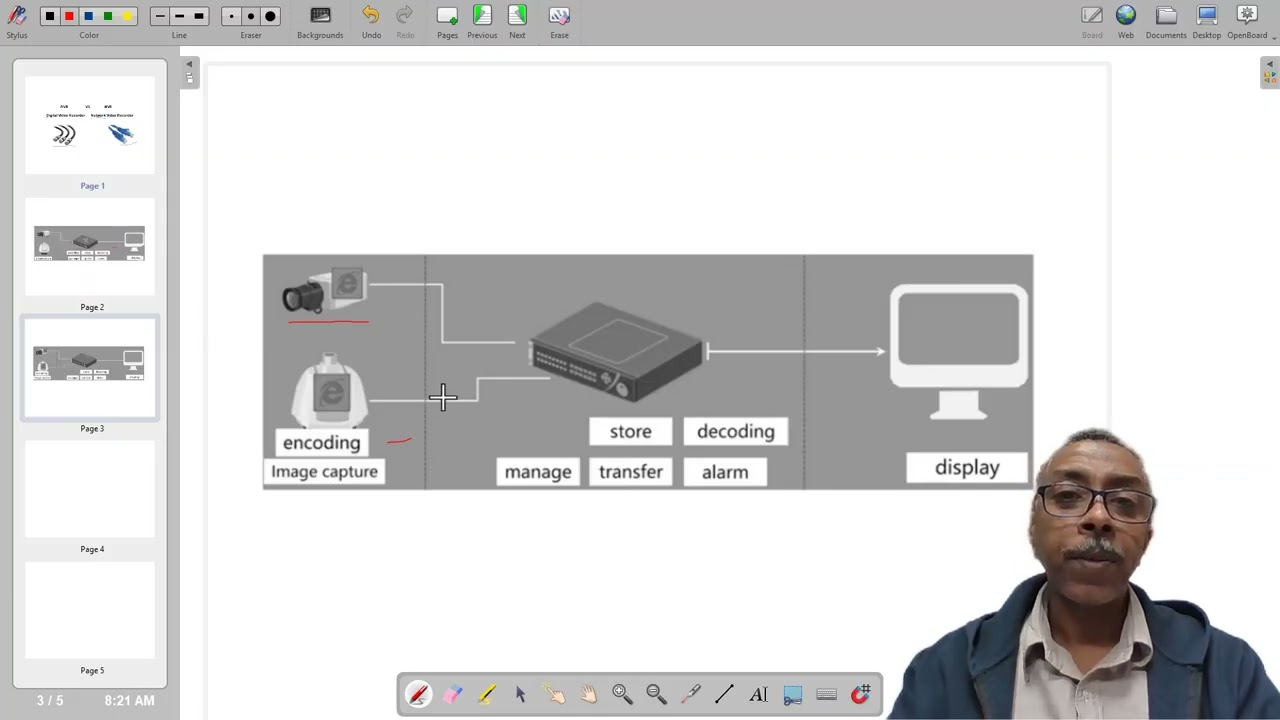Screen dimensions: 1280x720
Task: Click the 'encoding' label in diagram
Action: pos(321,443)
